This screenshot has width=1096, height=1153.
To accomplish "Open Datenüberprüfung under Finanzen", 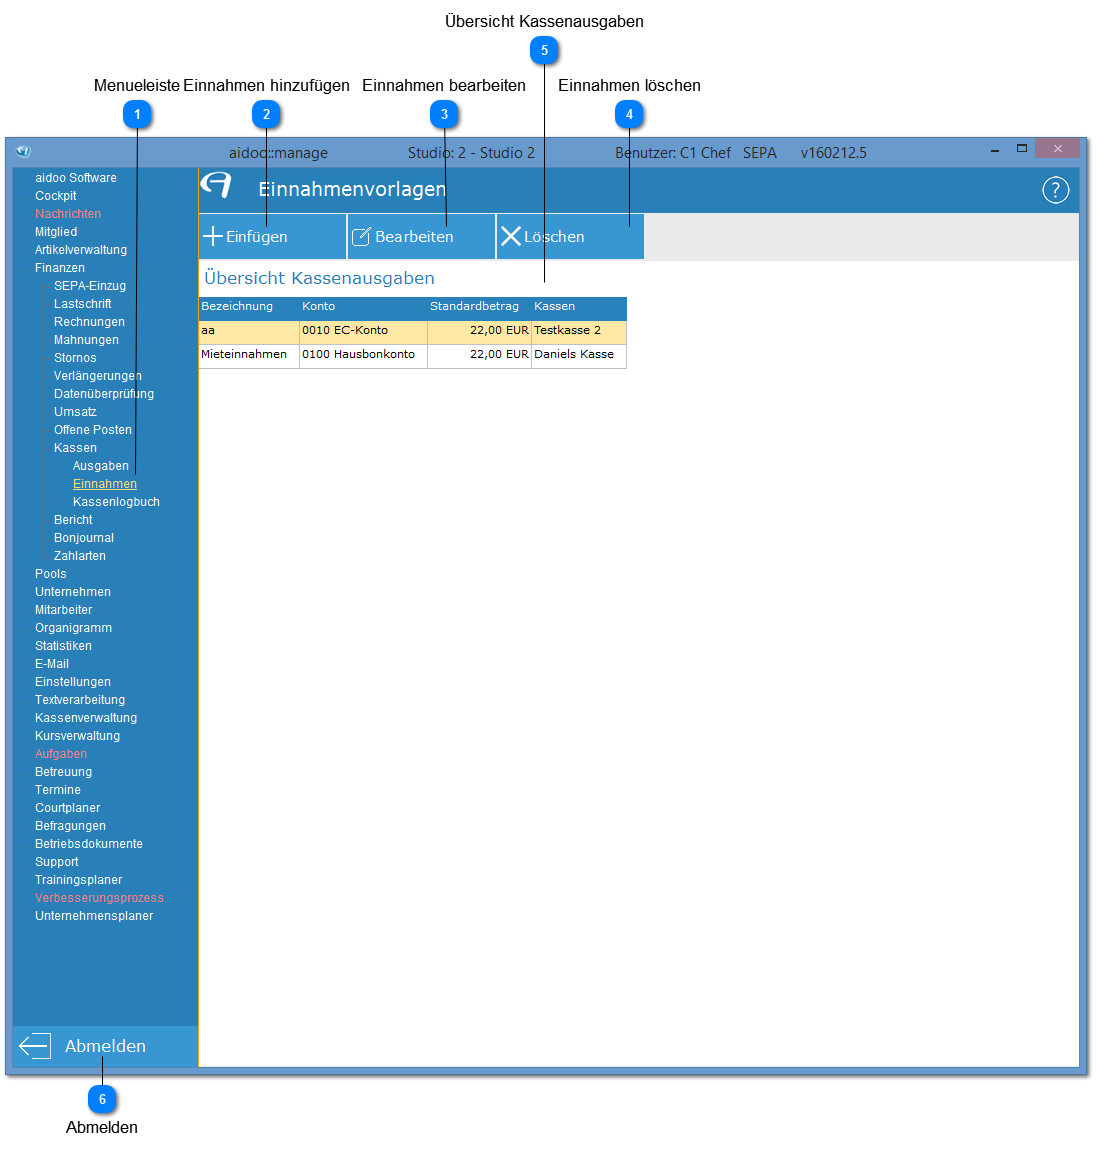I will 104,394.
